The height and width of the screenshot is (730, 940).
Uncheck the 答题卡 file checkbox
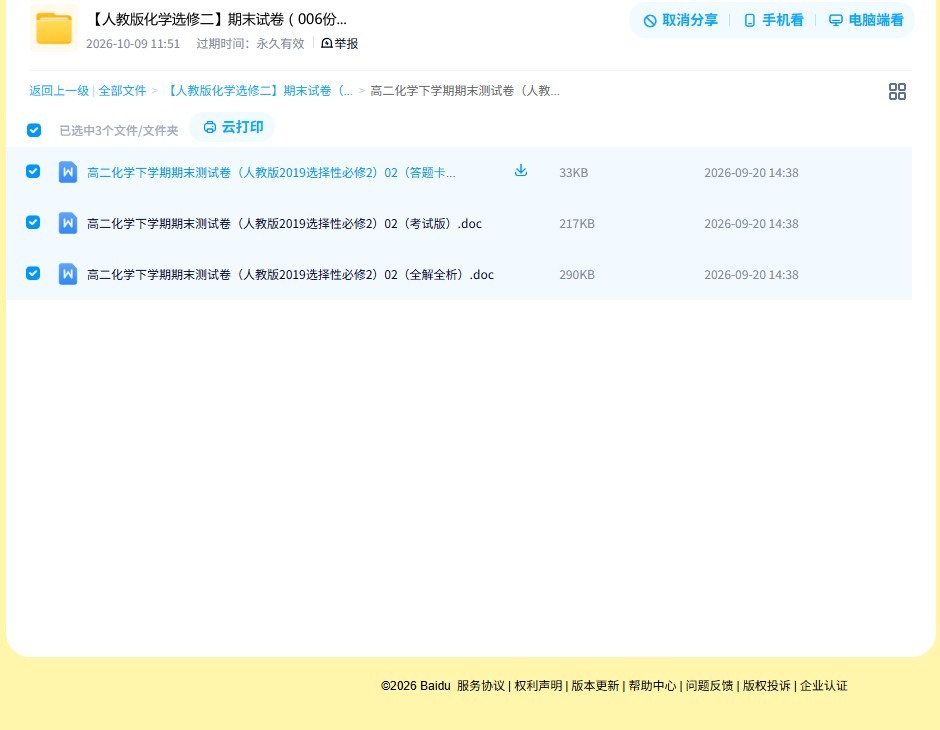pos(33,171)
